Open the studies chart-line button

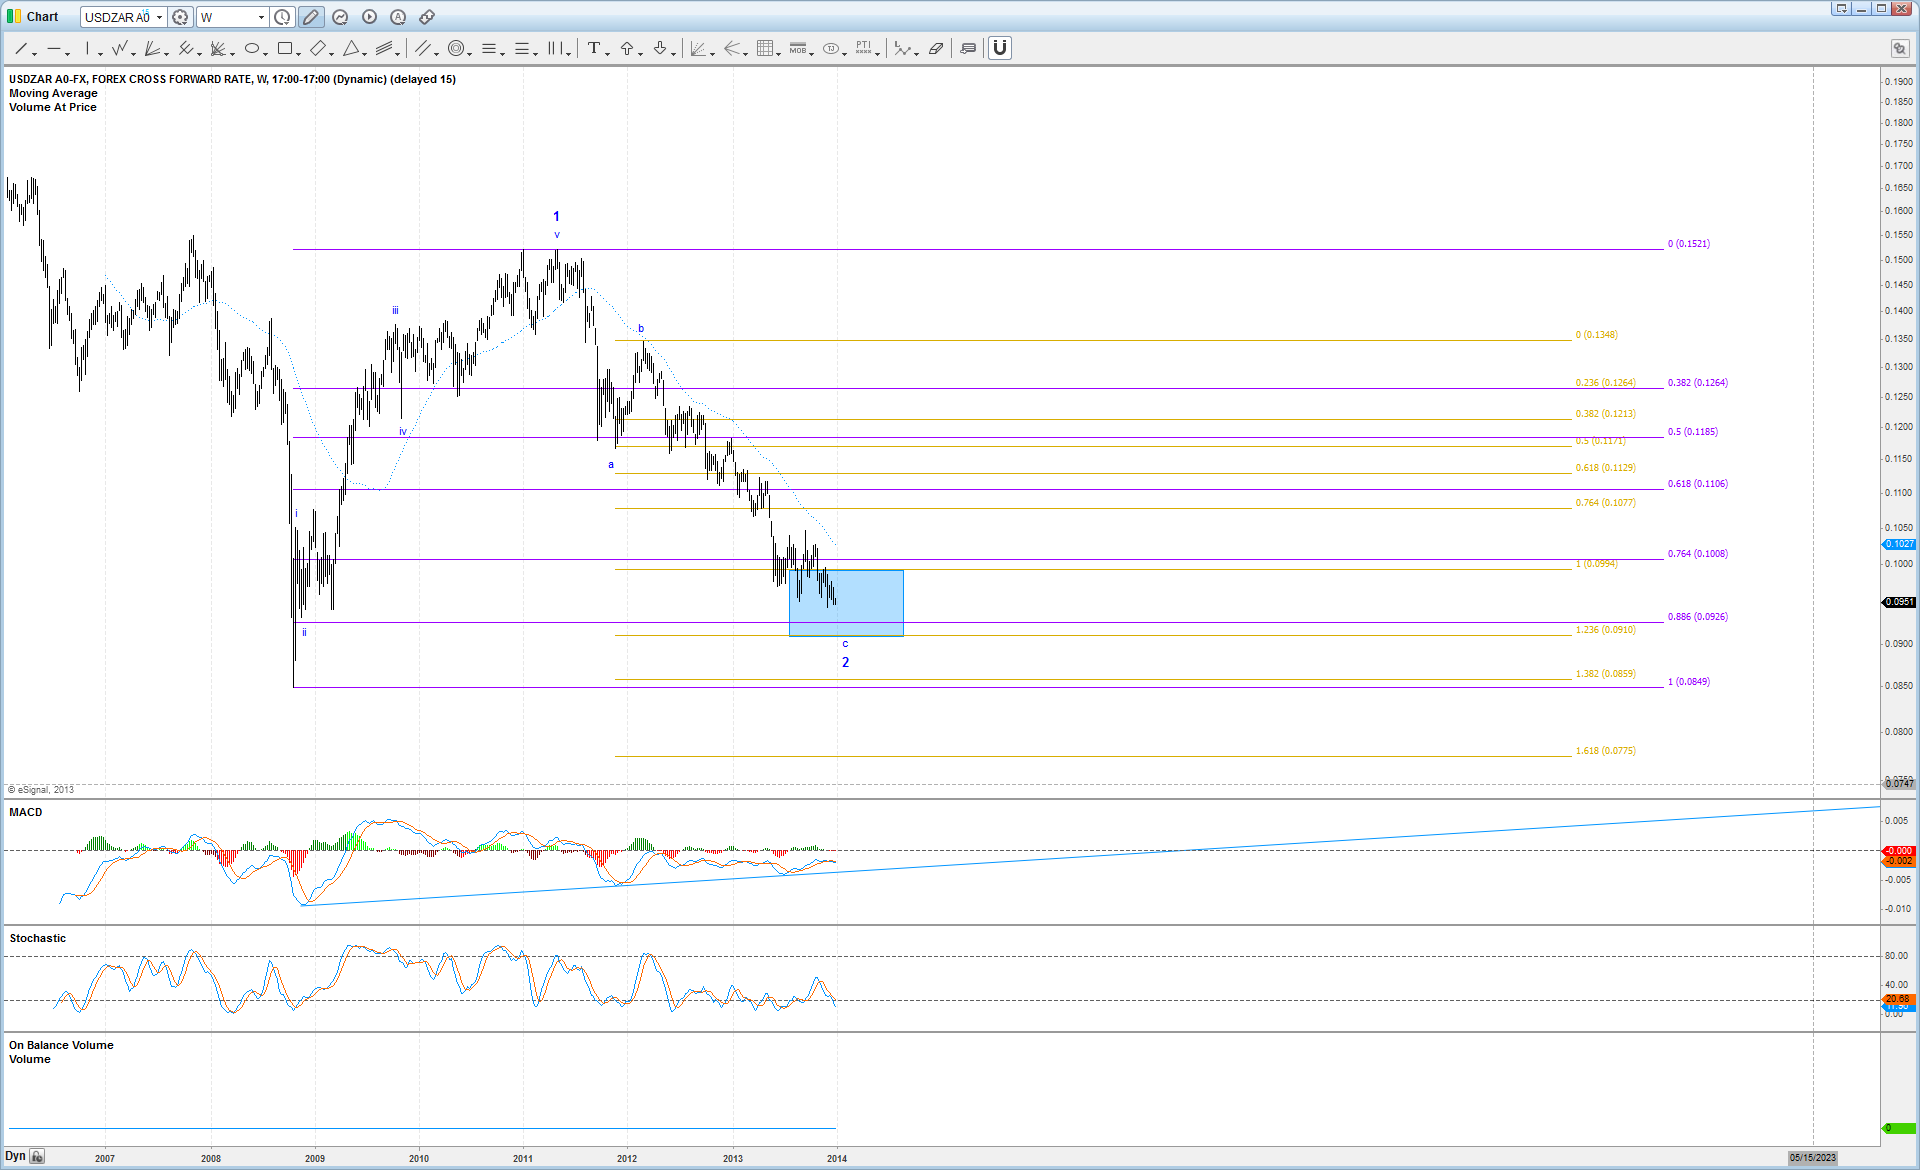click(x=340, y=17)
